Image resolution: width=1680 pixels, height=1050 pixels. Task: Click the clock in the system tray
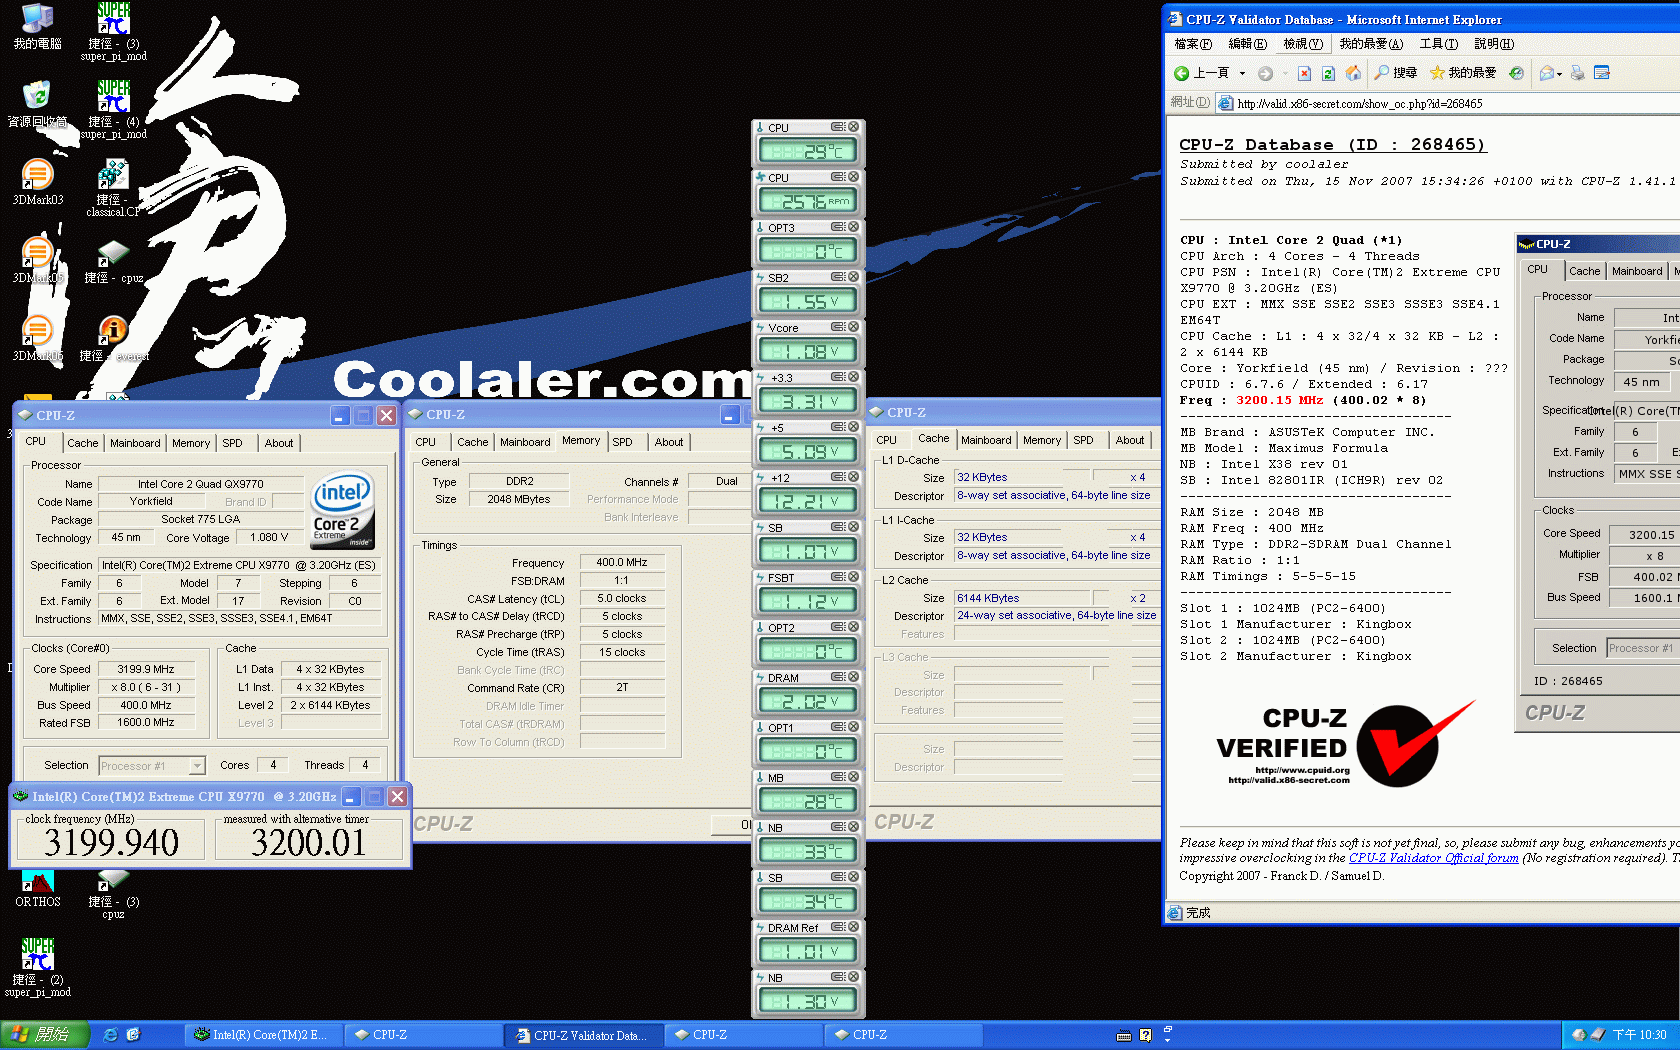1639,1035
